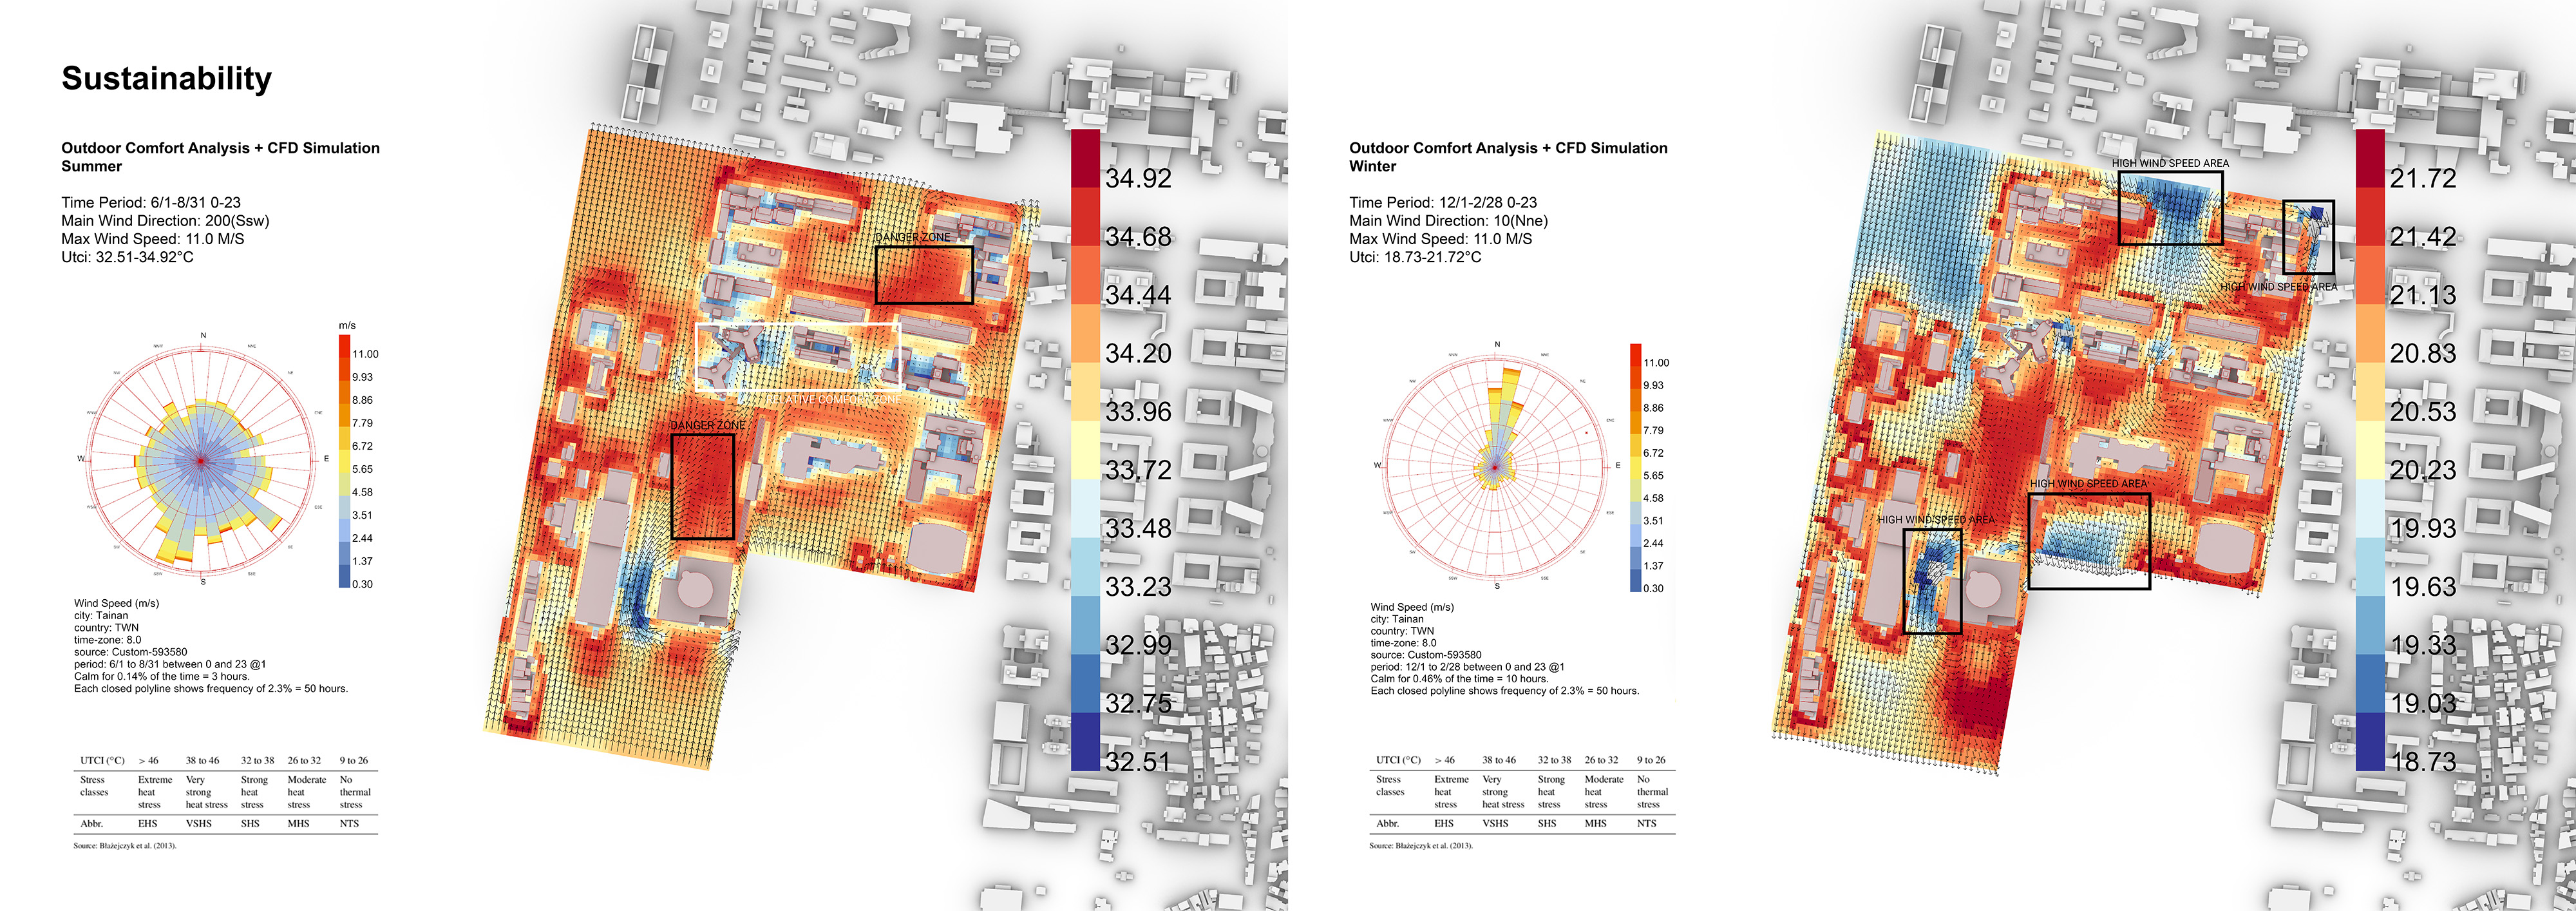Viewport: 2576px width, 911px height.
Task: Click the "Sustainability" page title
Action: click(x=166, y=79)
